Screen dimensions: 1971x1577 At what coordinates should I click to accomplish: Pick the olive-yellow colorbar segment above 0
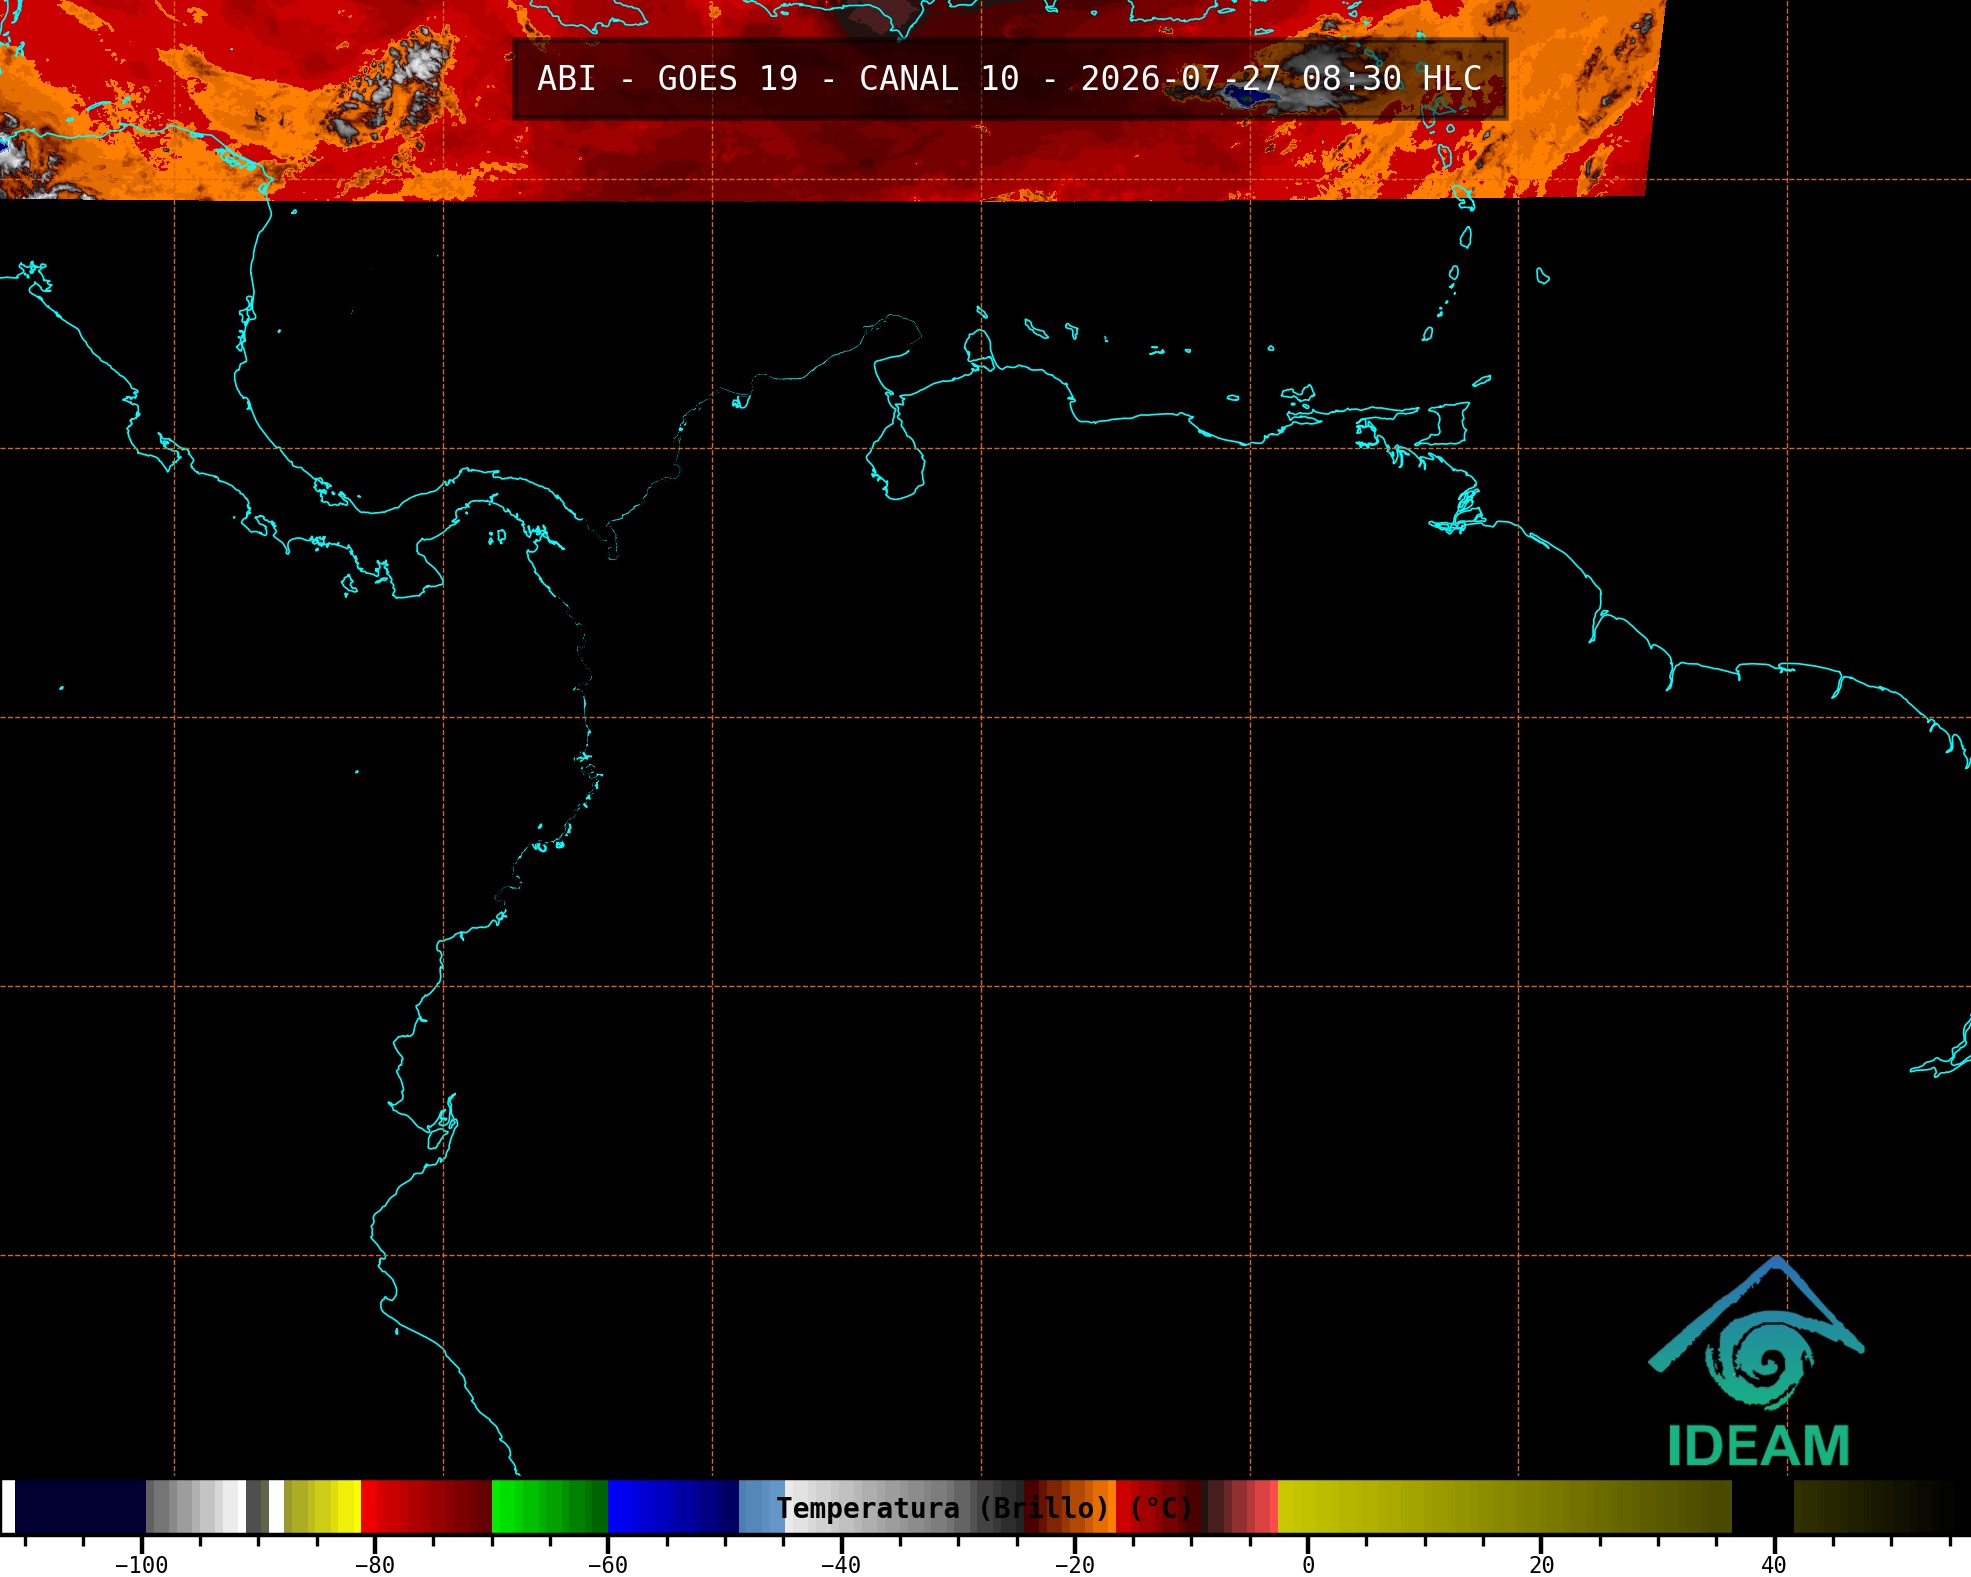coord(1504,1506)
